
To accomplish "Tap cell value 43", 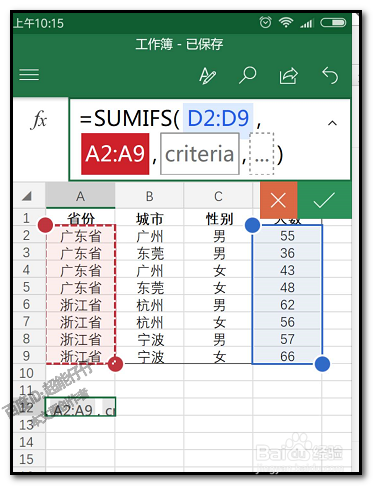I will tap(287, 270).
